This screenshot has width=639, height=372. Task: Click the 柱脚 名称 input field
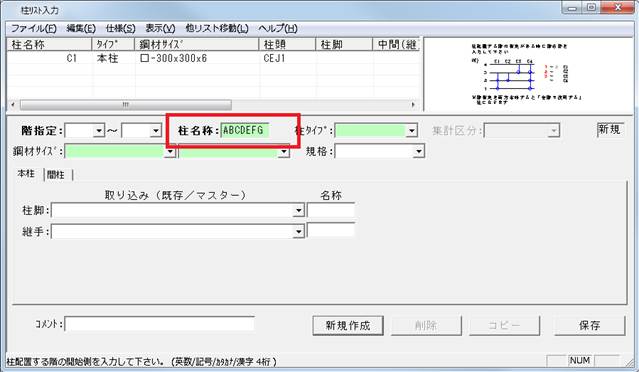click(331, 210)
